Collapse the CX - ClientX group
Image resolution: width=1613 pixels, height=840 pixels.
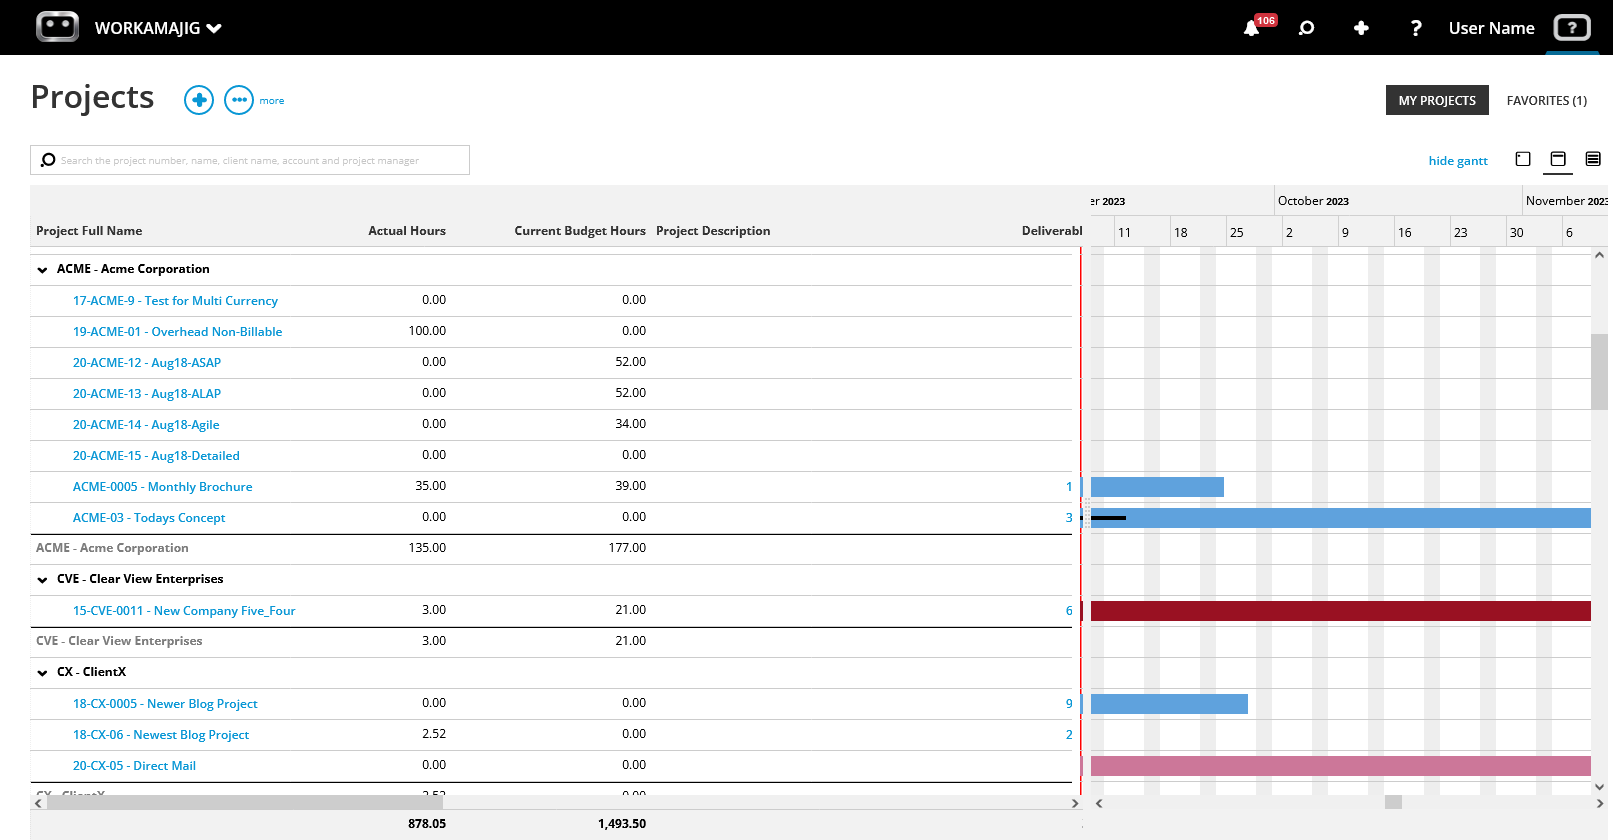tap(42, 673)
